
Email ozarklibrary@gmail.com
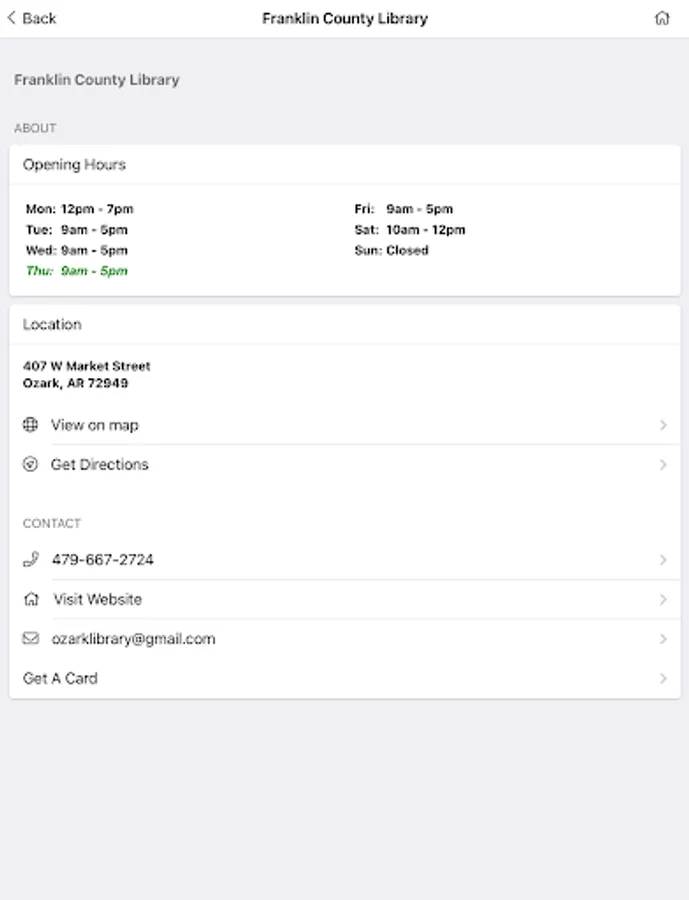tap(134, 639)
